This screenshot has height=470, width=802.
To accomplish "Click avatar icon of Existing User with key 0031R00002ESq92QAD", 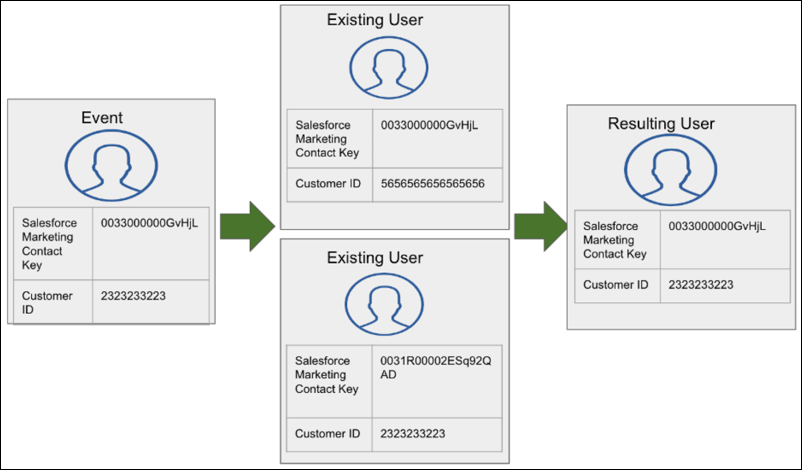I will pos(384,304).
